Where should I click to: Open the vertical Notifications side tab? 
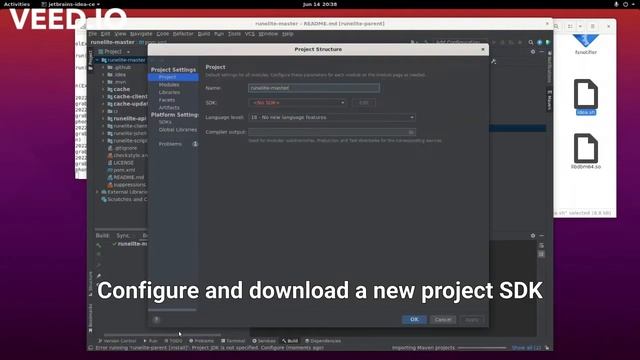549,67
